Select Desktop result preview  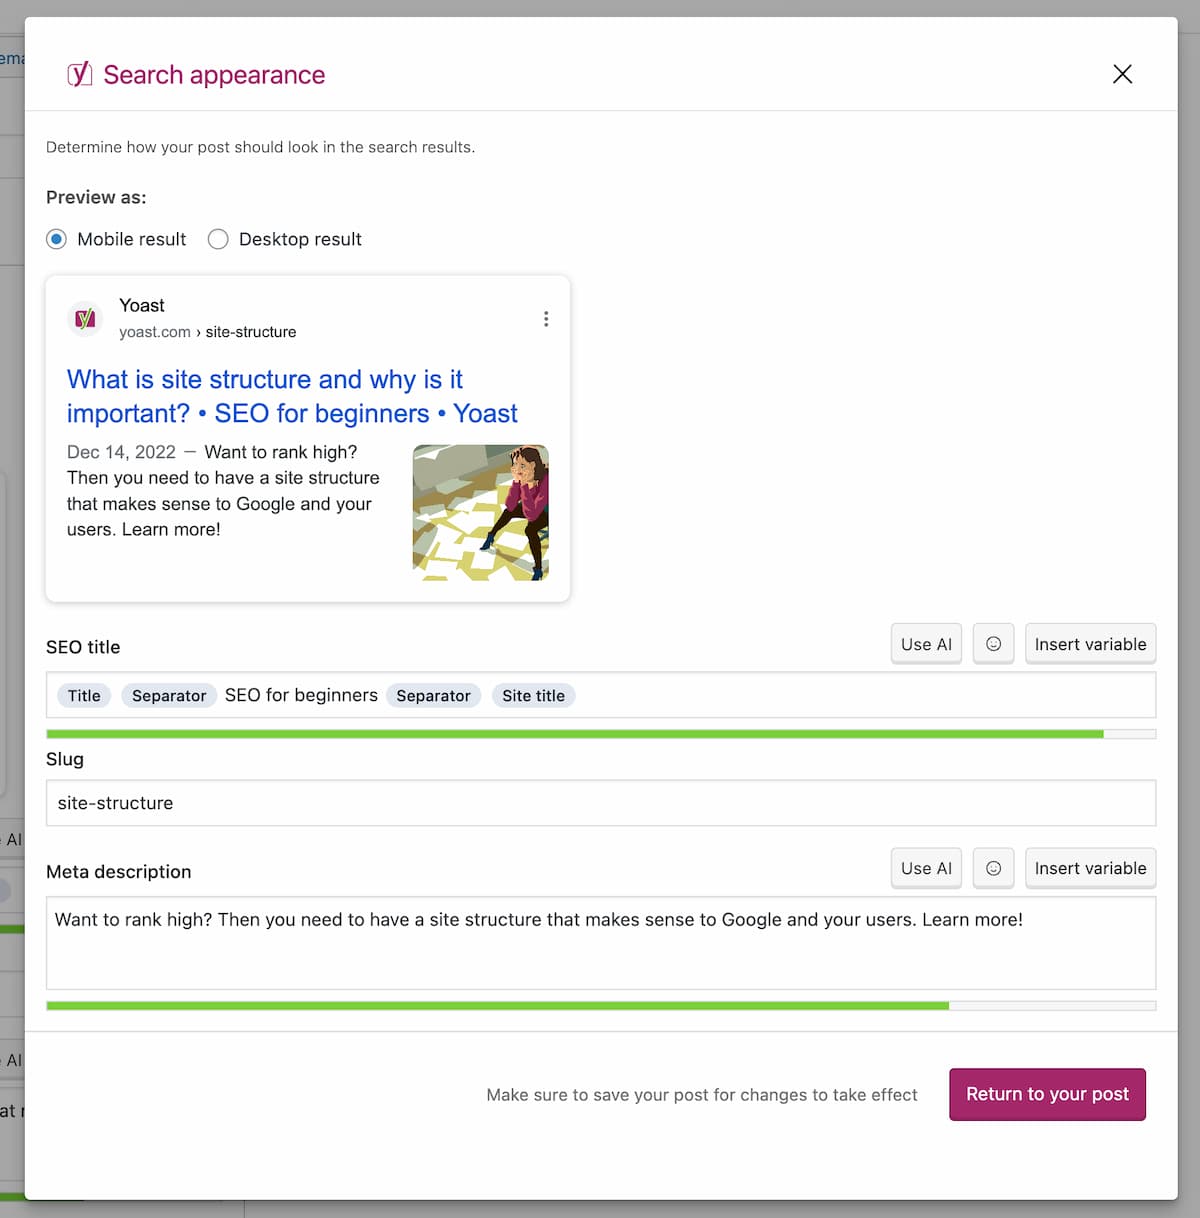[218, 239]
